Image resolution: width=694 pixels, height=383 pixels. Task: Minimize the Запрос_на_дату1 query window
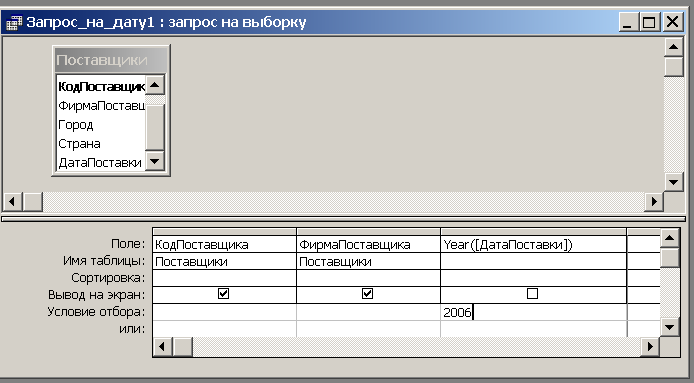click(x=628, y=22)
